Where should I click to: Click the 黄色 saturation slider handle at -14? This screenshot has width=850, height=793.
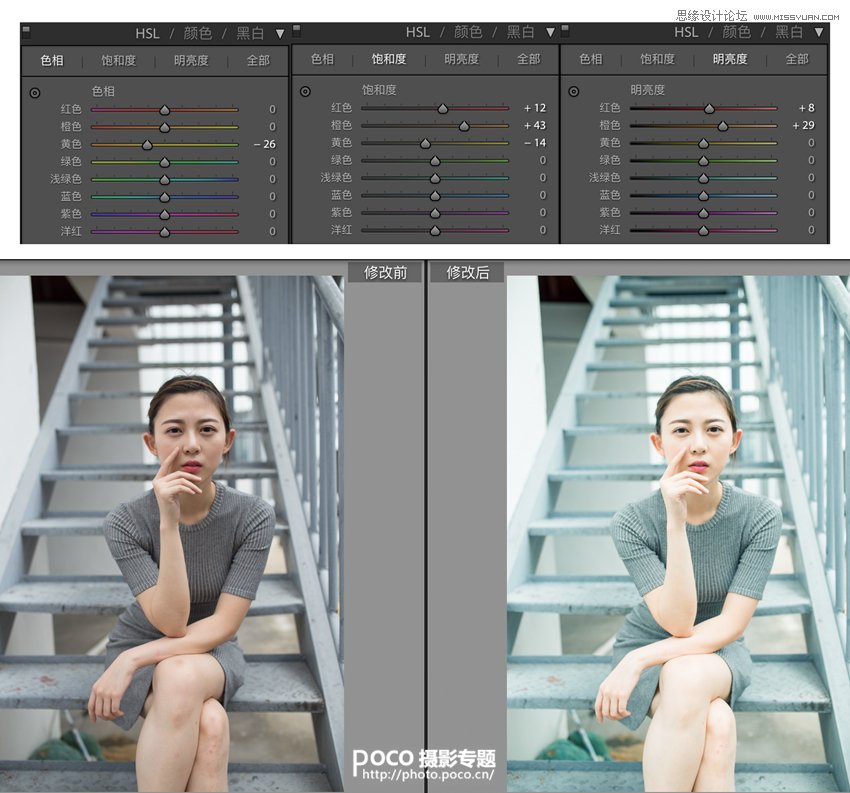tap(426, 144)
